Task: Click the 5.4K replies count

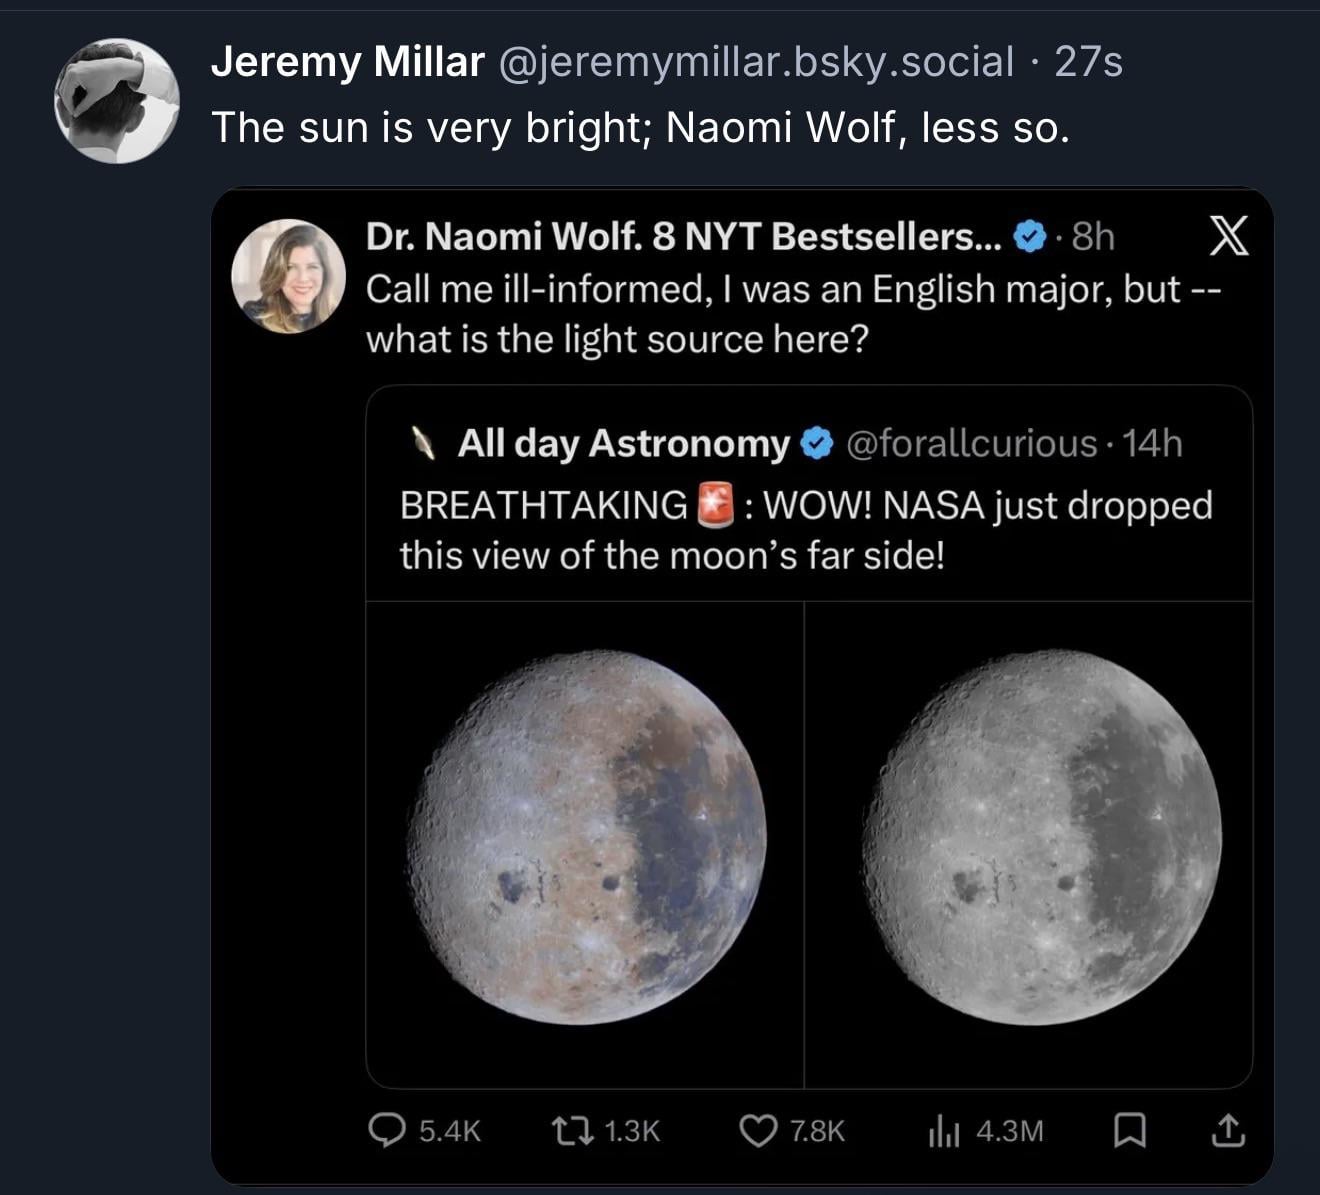Action: click(x=450, y=1131)
